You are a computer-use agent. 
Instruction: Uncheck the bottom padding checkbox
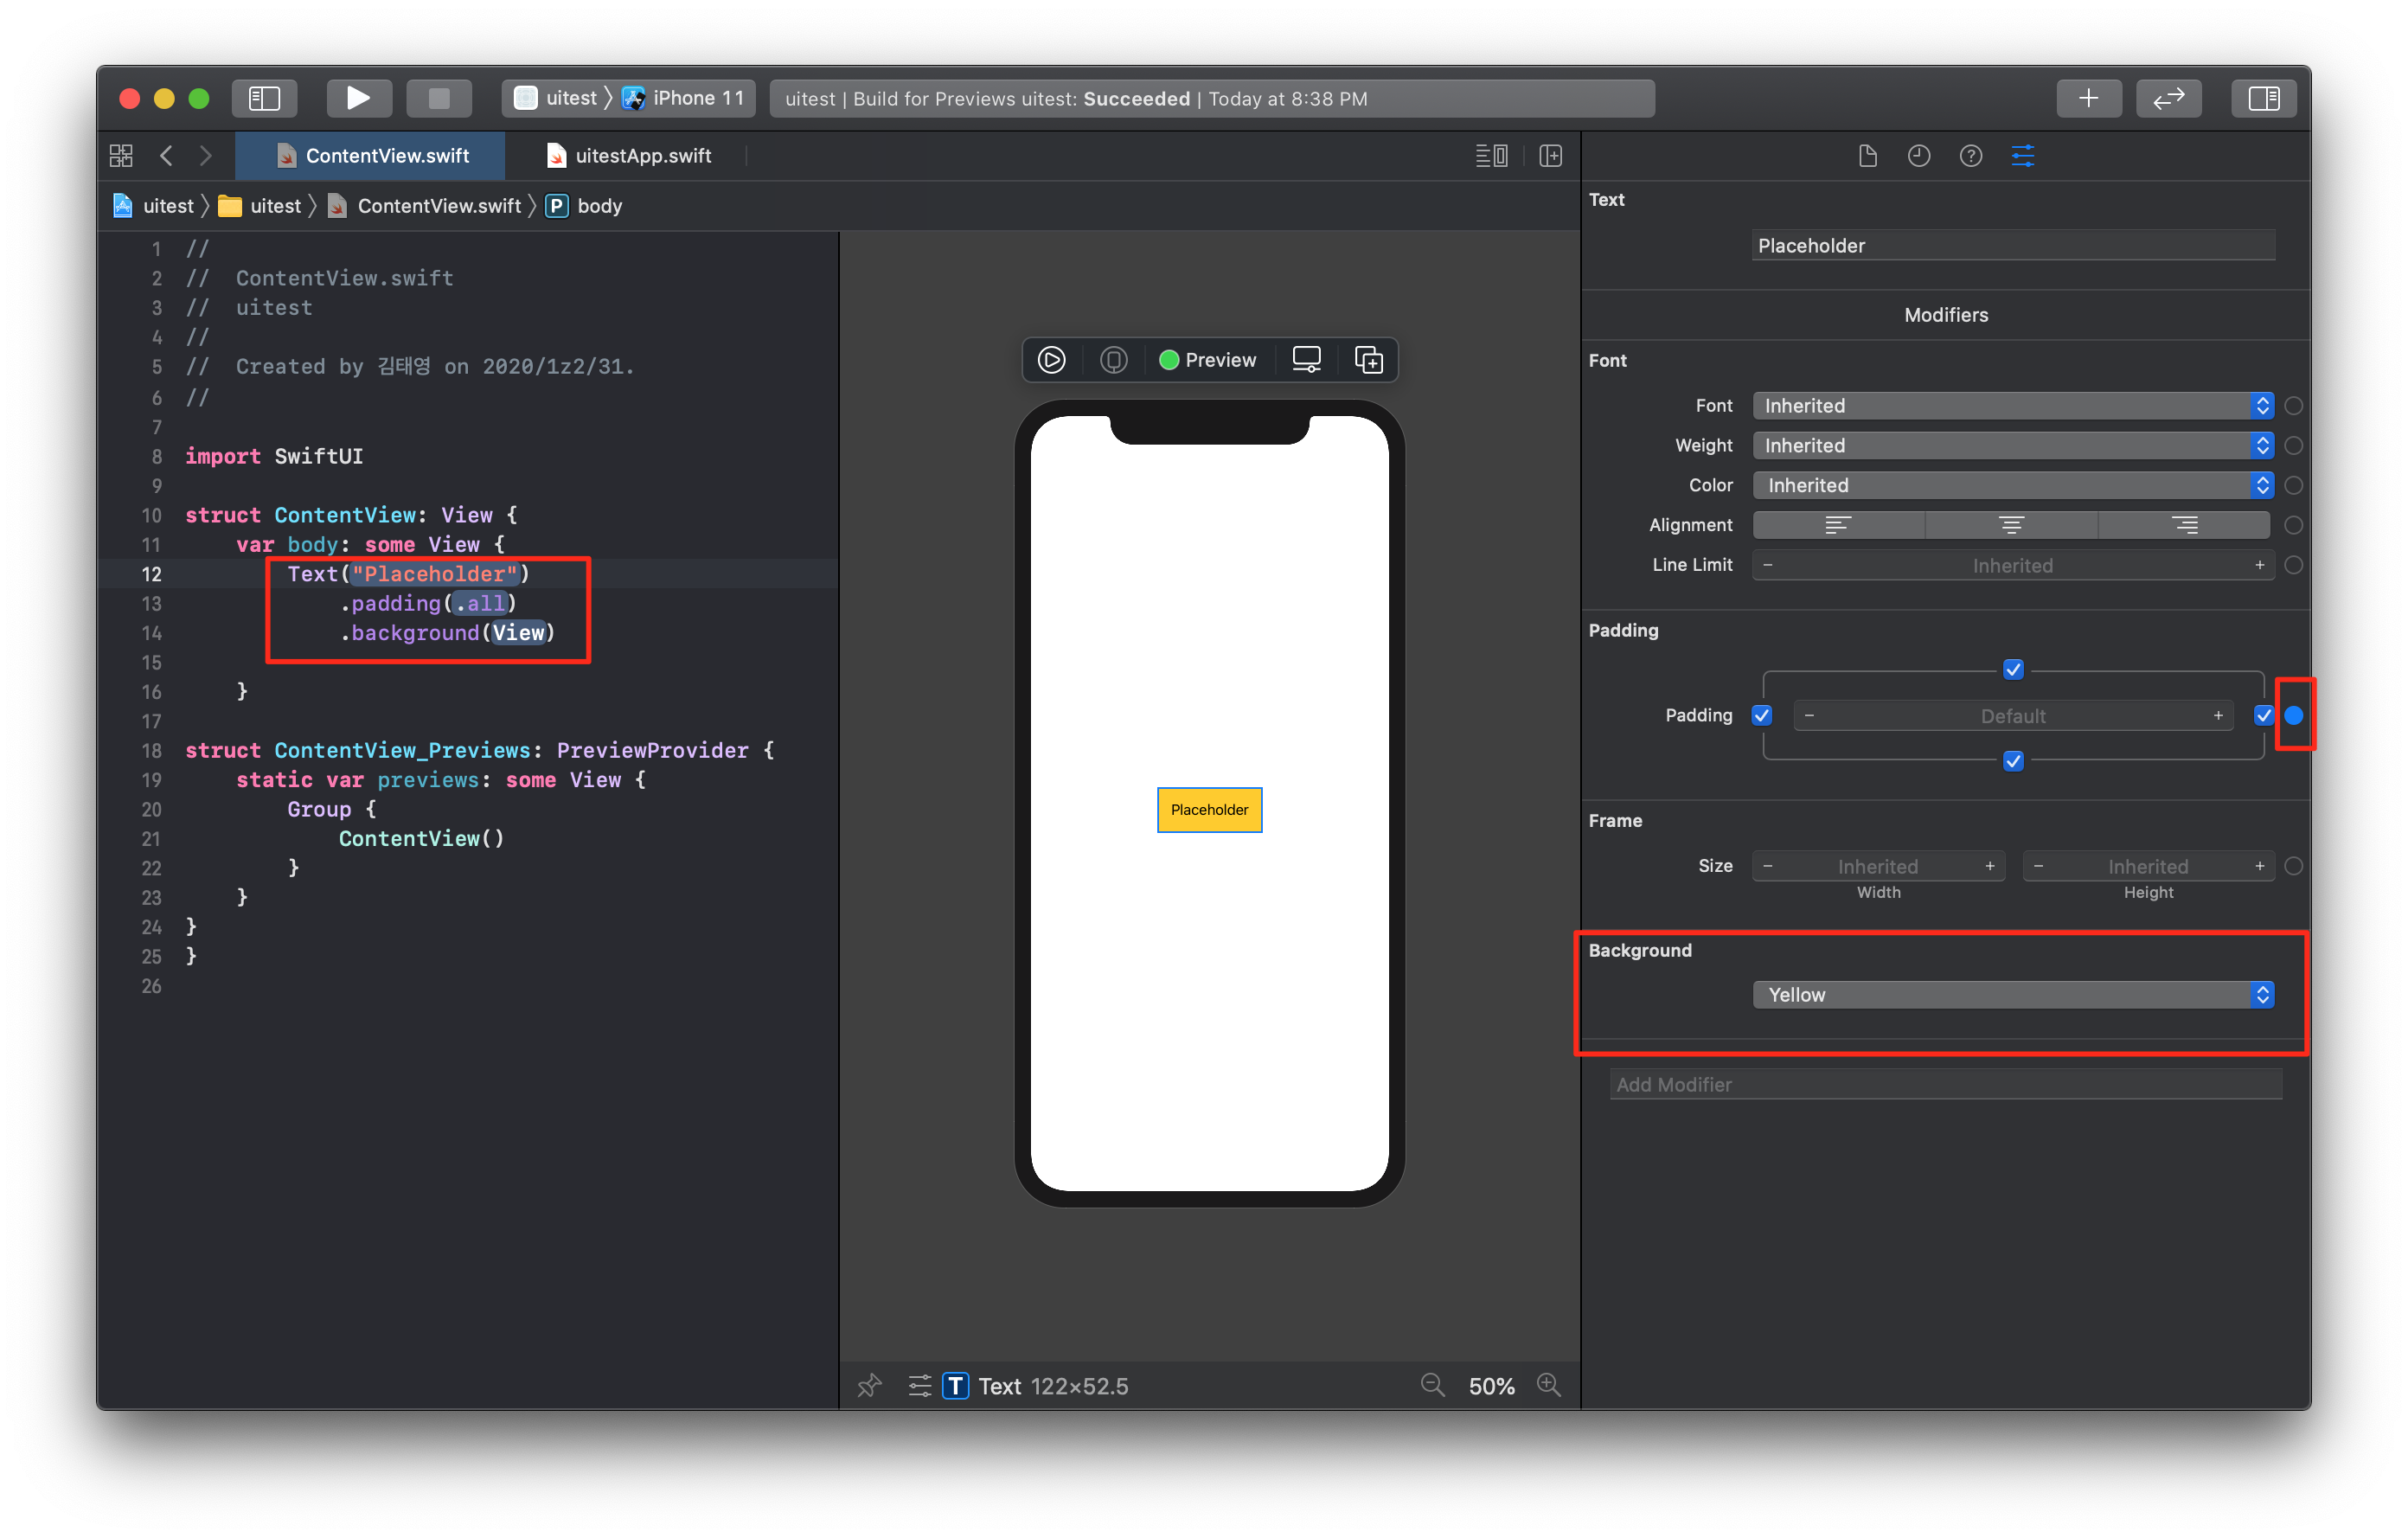coord(2013,761)
